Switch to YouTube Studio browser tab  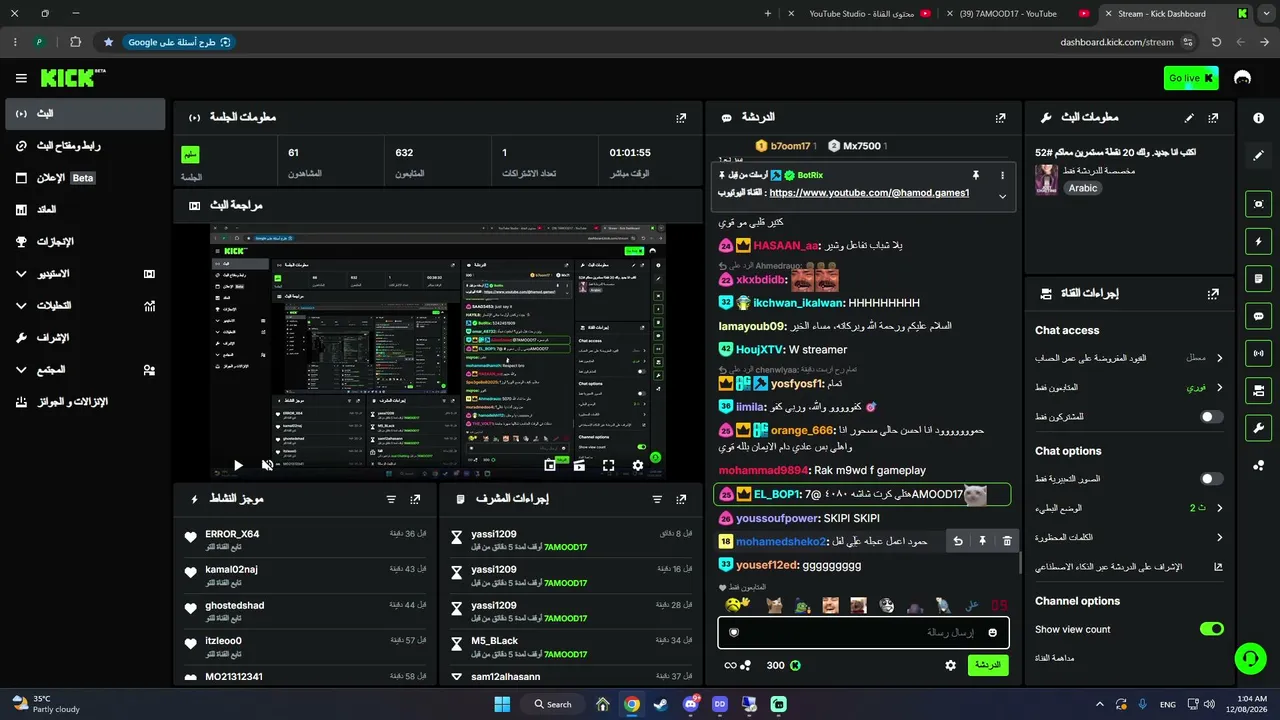pyautogui.click(x=858, y=14)
